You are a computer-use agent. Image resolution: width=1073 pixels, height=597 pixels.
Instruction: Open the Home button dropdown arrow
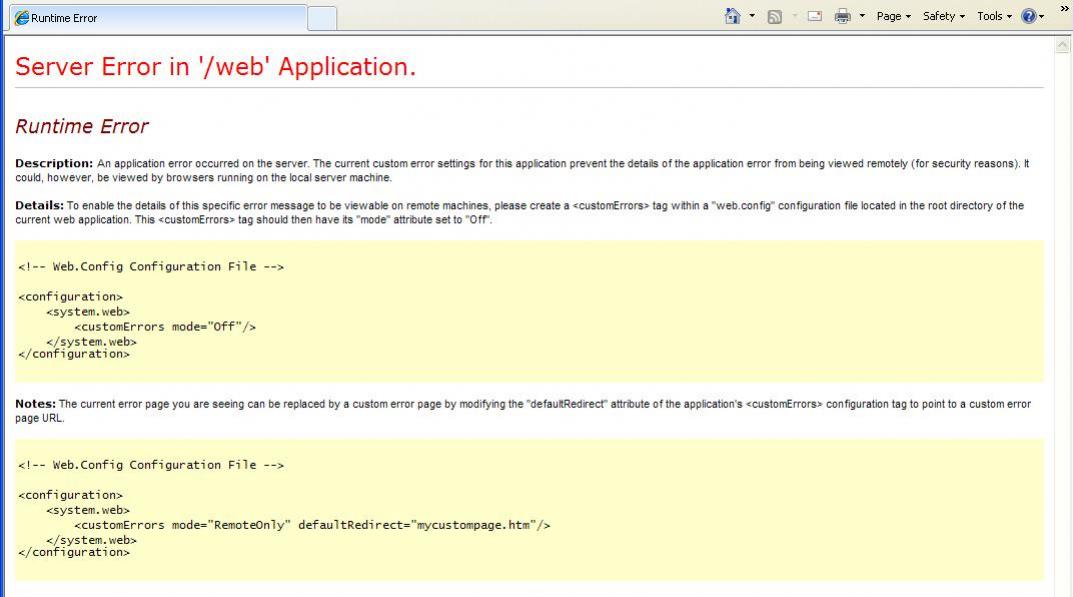coord(752,16)
